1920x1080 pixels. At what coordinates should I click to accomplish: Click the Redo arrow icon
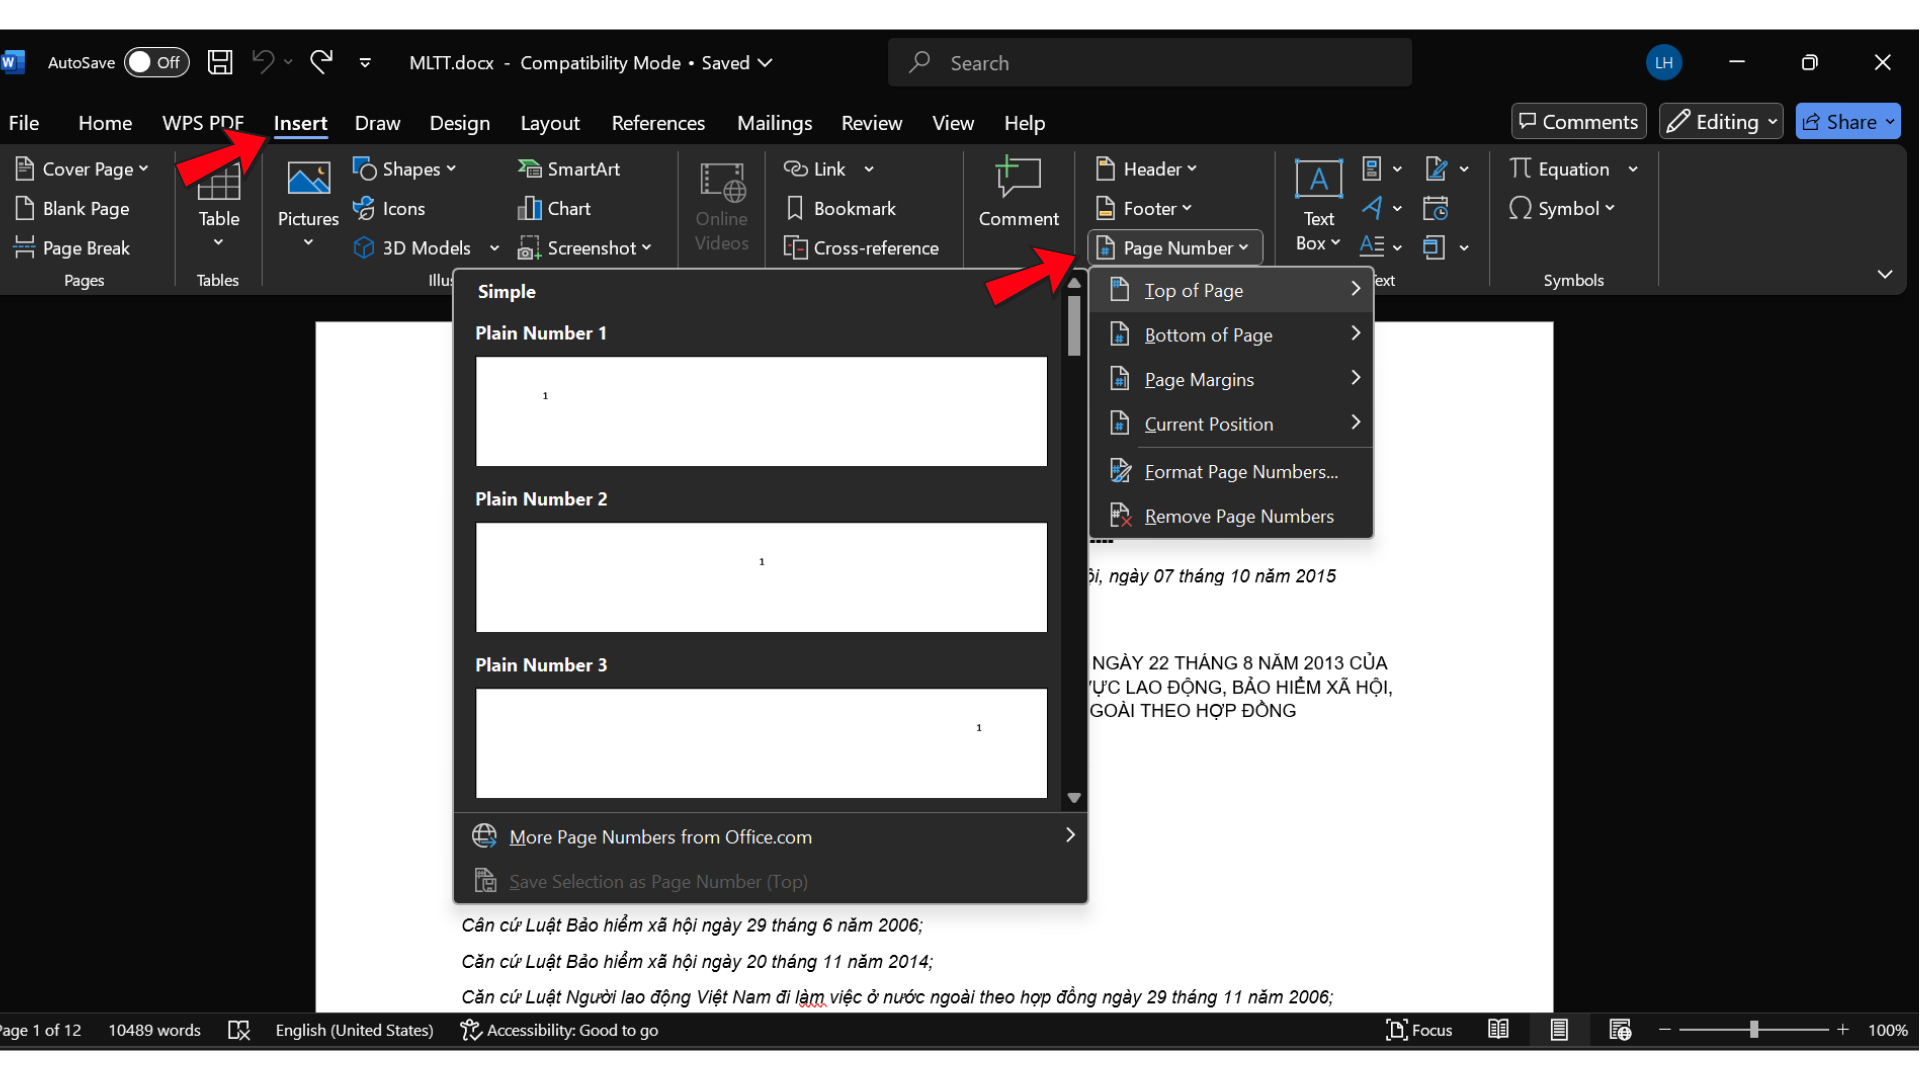pyautogui.click(x=321, y=62)
